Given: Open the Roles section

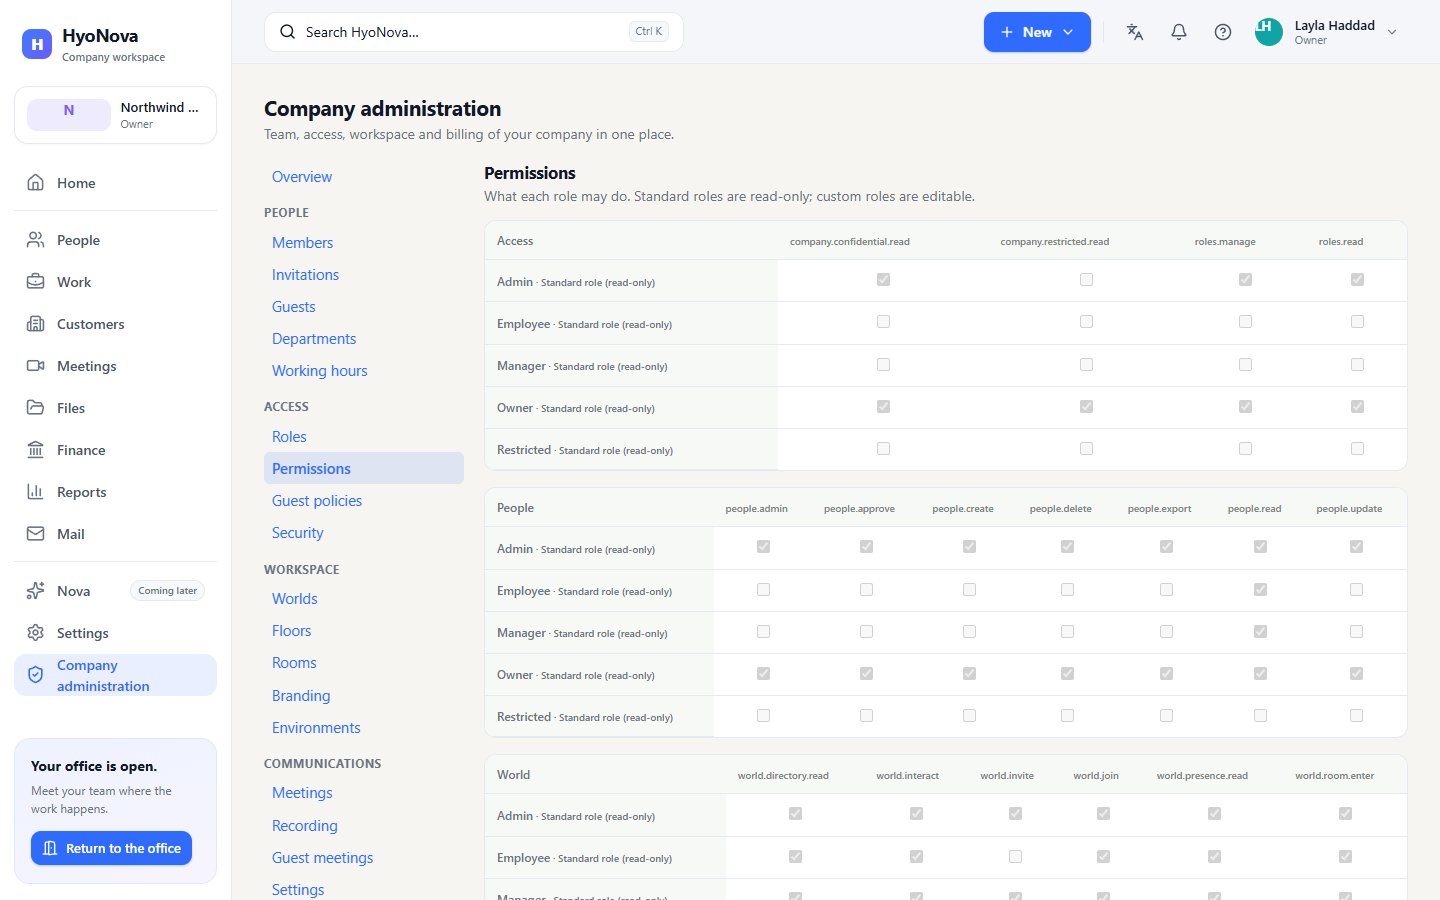Looking at the screenshot, I should point(289,437).
